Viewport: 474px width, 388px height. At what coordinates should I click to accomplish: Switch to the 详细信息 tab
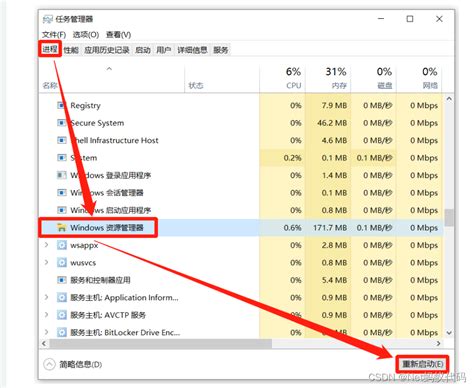[x=192, y=50]
